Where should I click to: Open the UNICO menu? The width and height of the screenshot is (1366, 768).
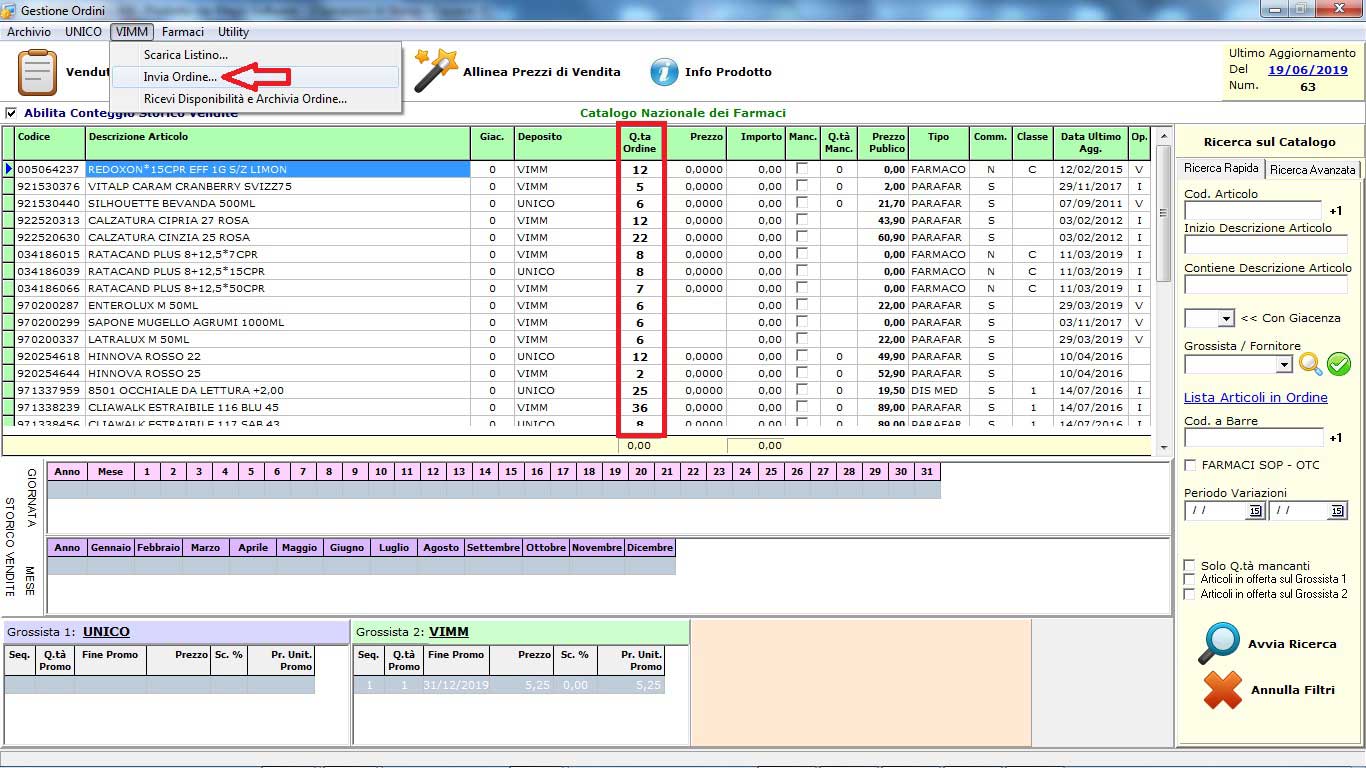84,32
